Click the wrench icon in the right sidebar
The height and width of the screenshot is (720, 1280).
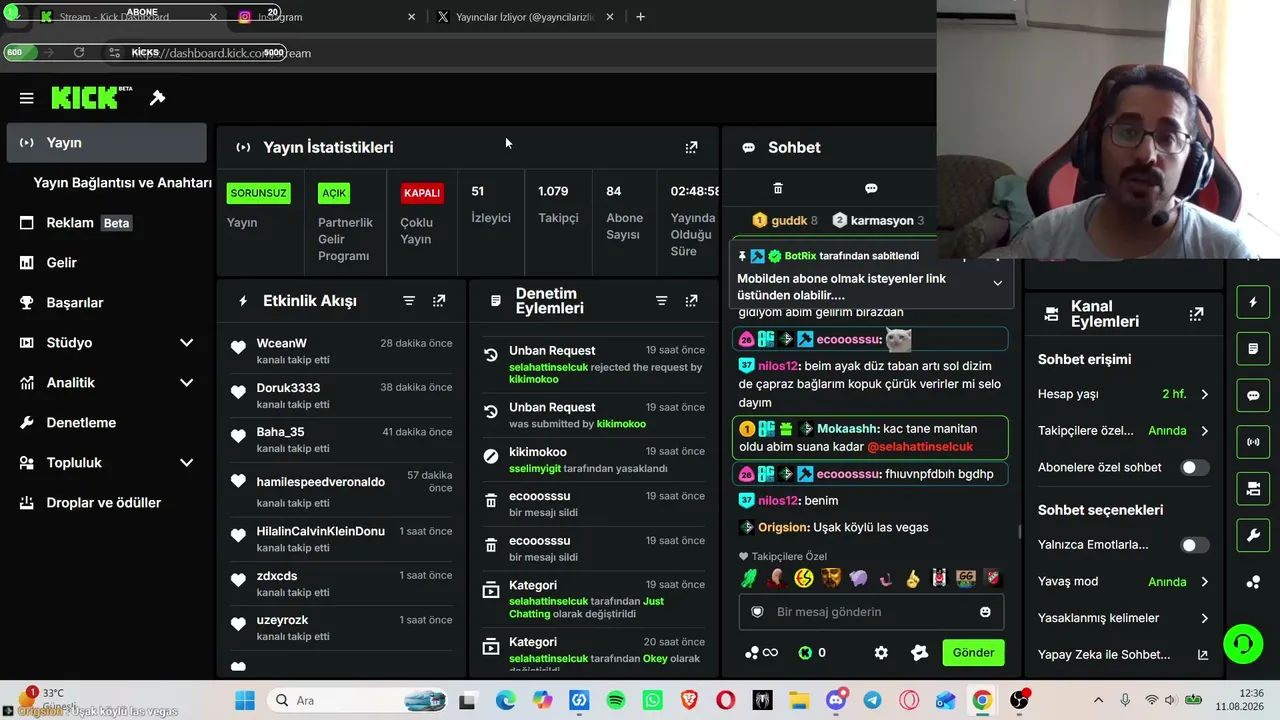click(x=1253, y=535)
